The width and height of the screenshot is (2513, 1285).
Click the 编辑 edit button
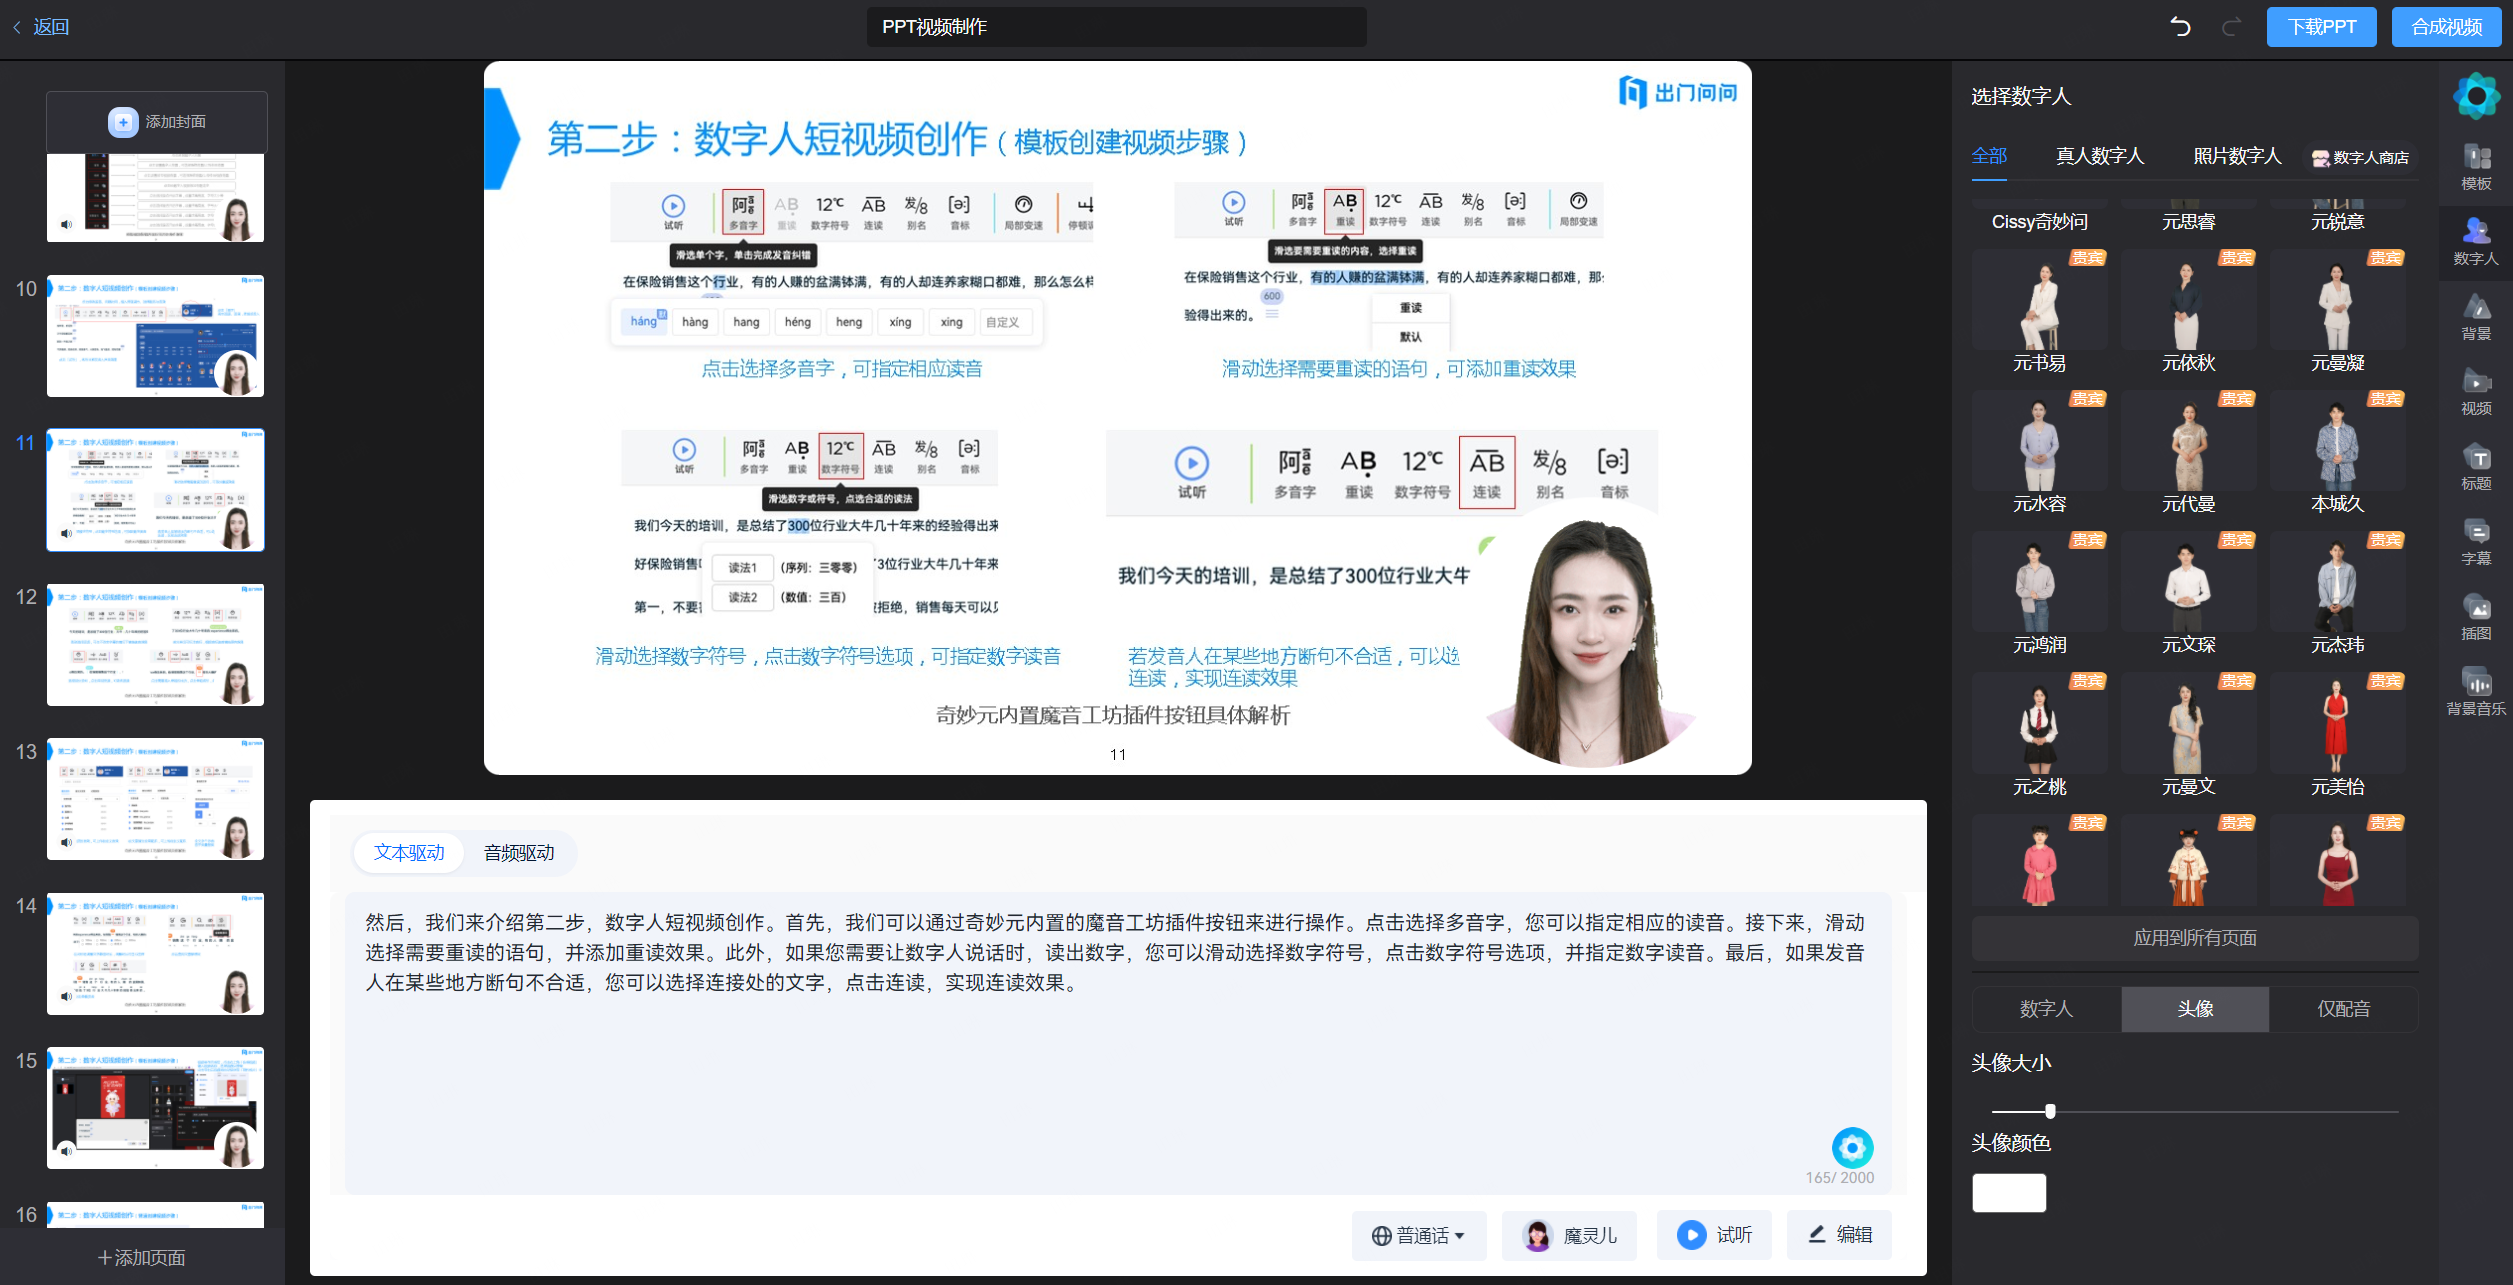point(1839,1235)
